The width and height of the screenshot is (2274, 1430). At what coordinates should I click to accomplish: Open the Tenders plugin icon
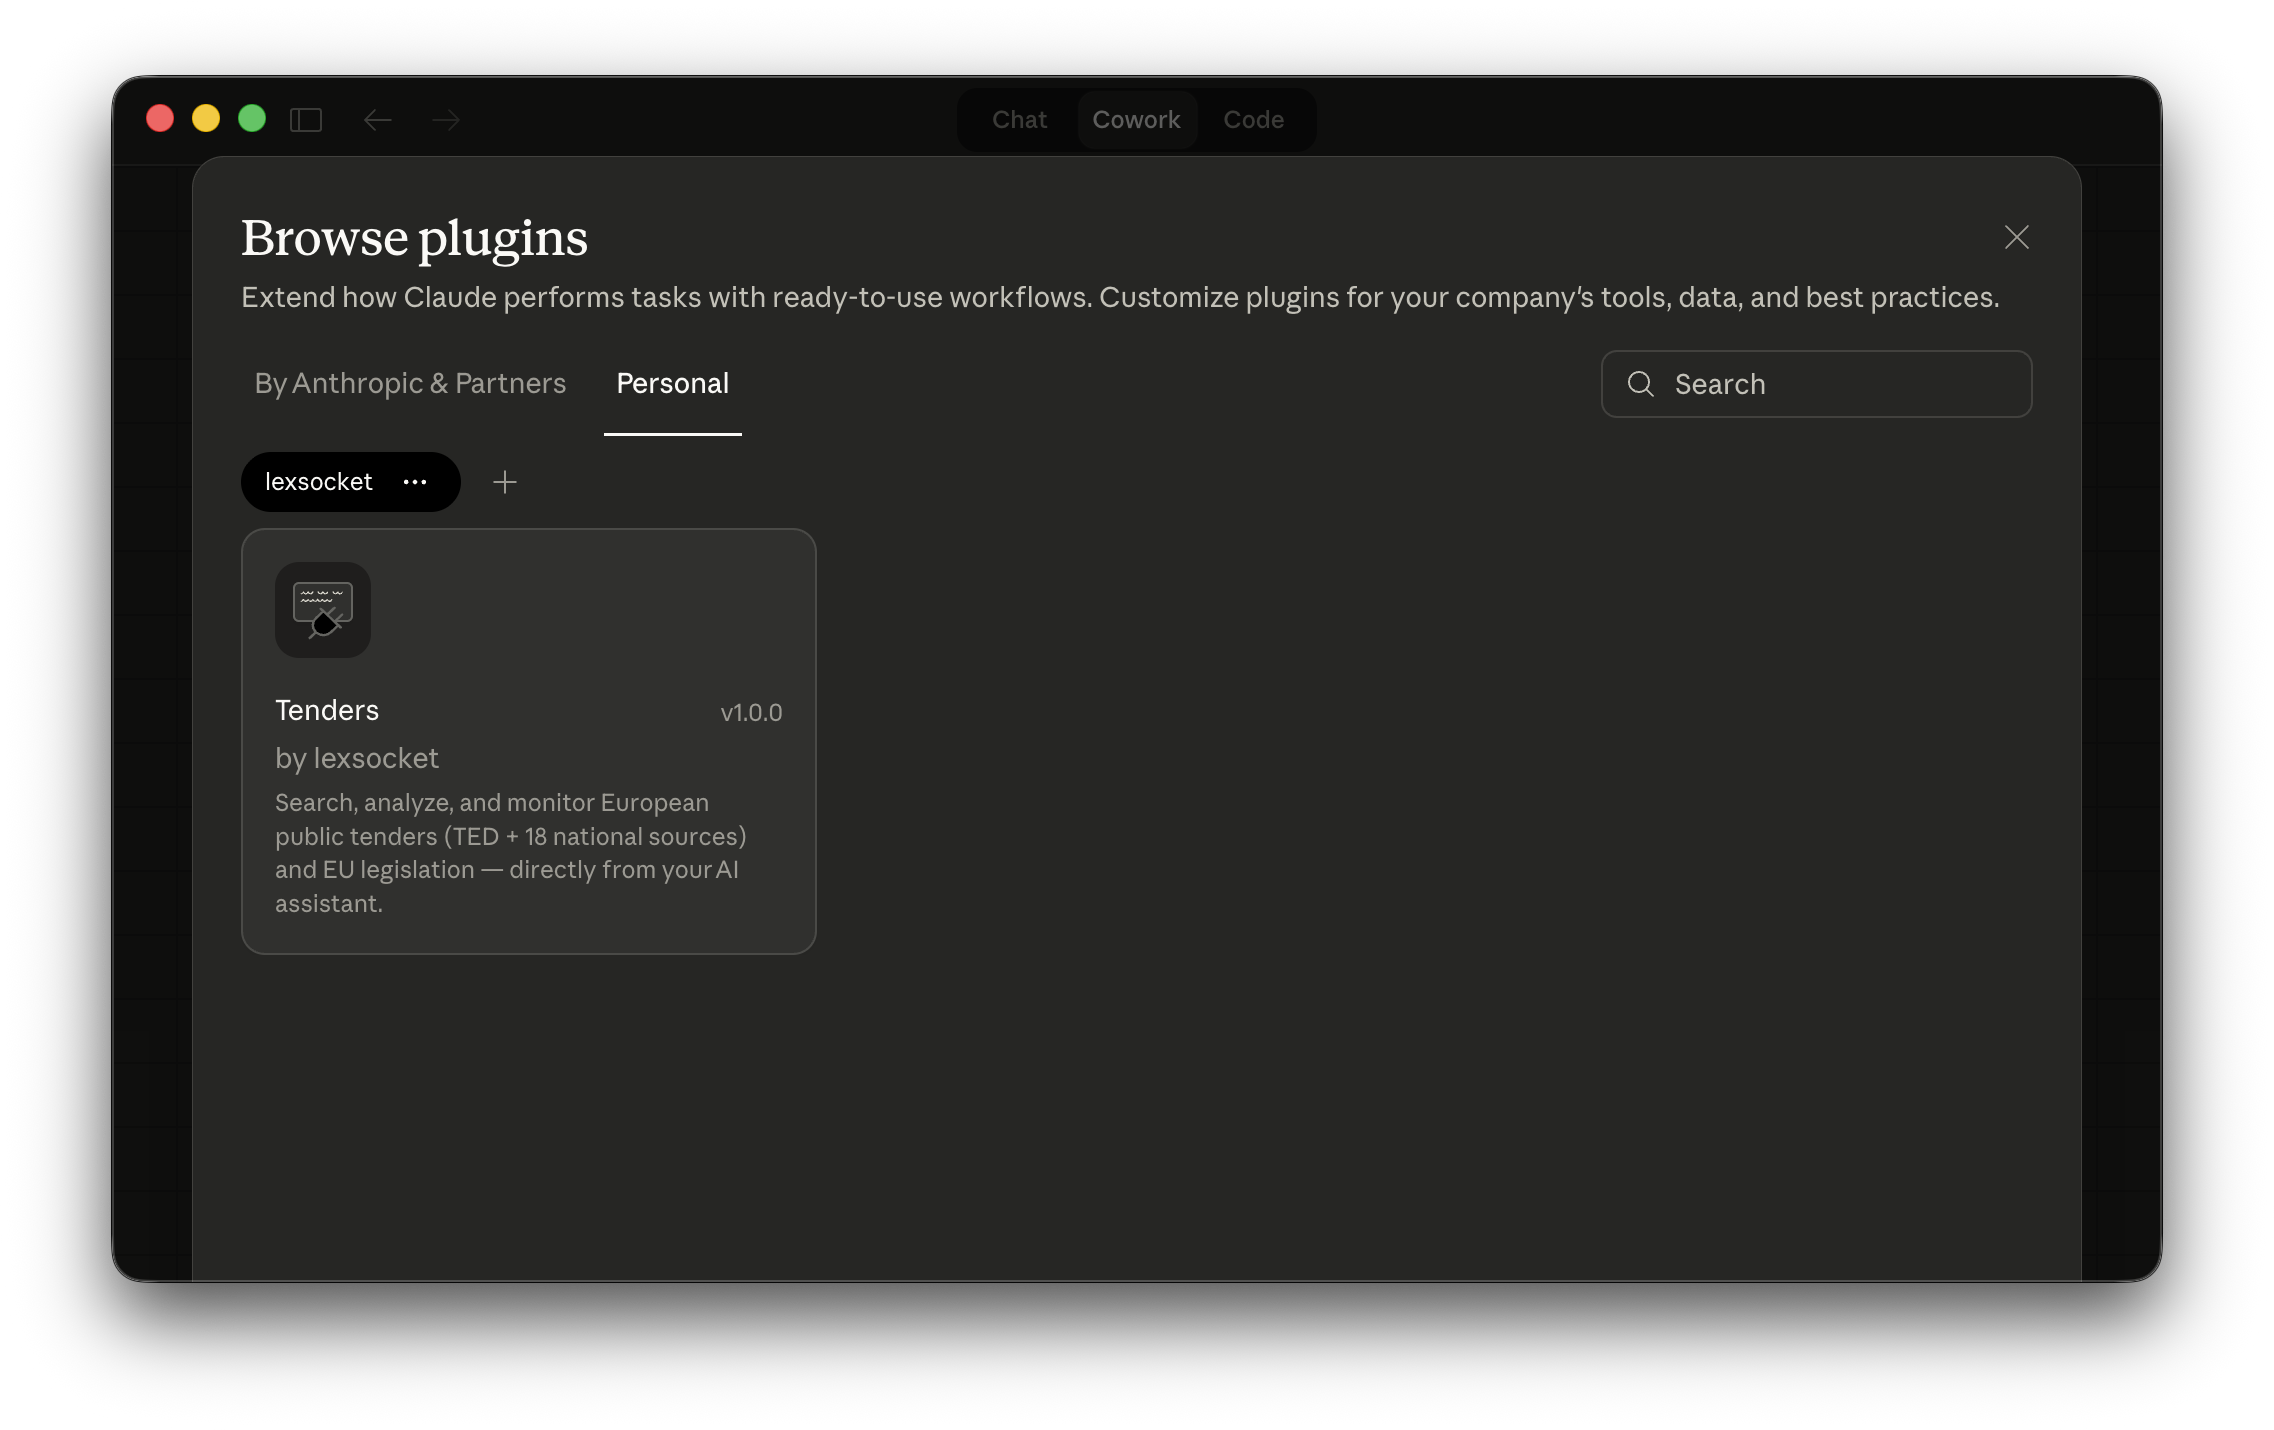pos(322,610)
